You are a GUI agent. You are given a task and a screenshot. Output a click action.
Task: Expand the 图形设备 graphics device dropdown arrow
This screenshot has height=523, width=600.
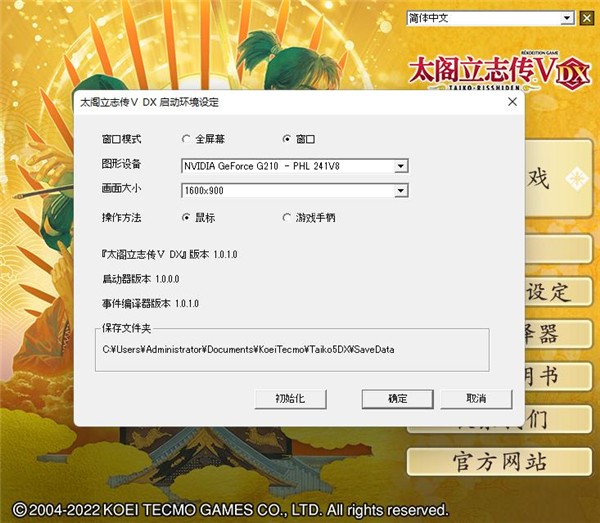coord(401,166)
